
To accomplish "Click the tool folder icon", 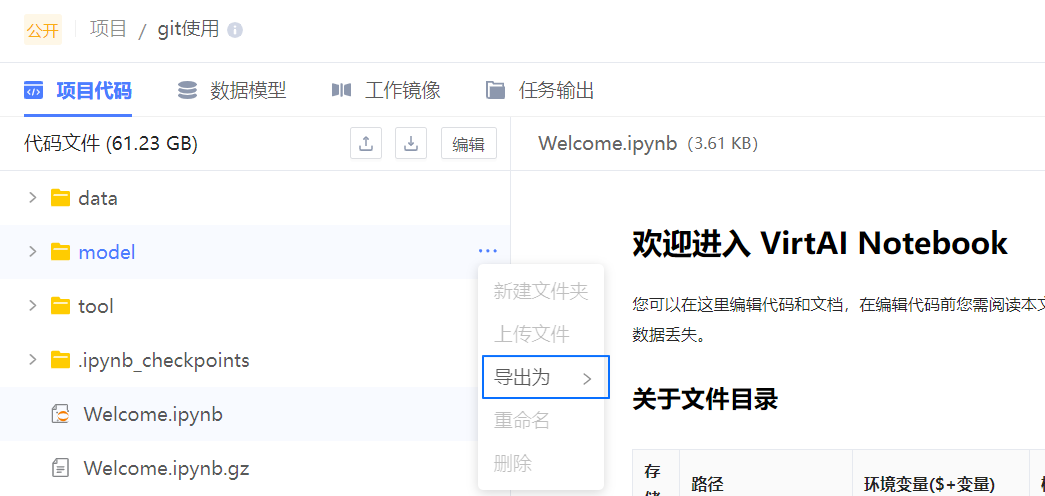I will point(60,306).
